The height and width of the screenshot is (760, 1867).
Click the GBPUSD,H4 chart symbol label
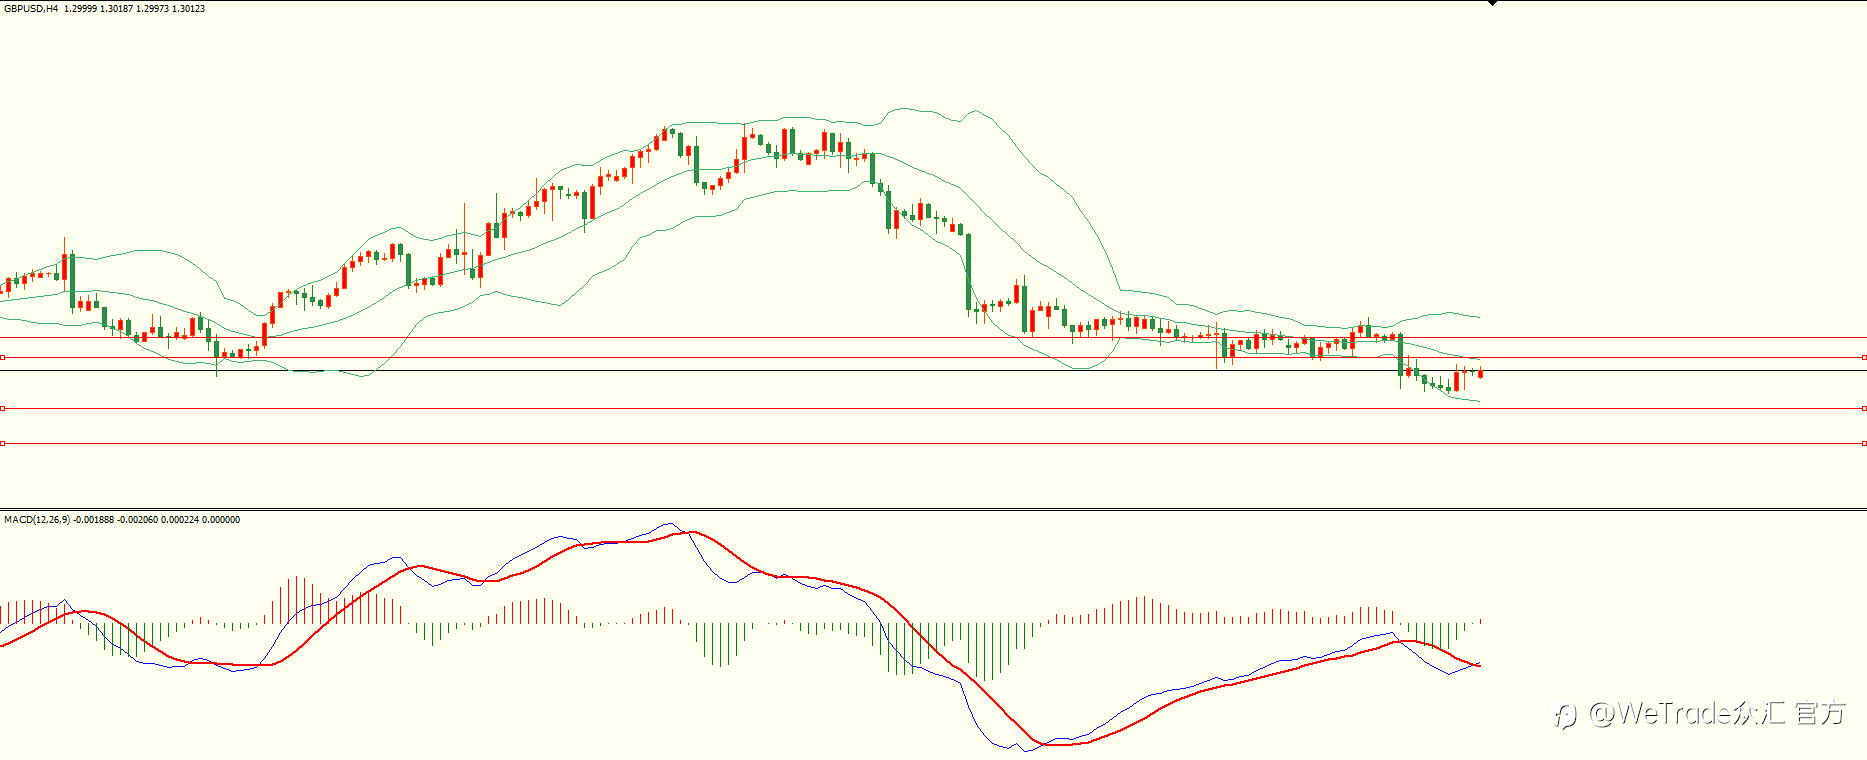pos(31,9)
